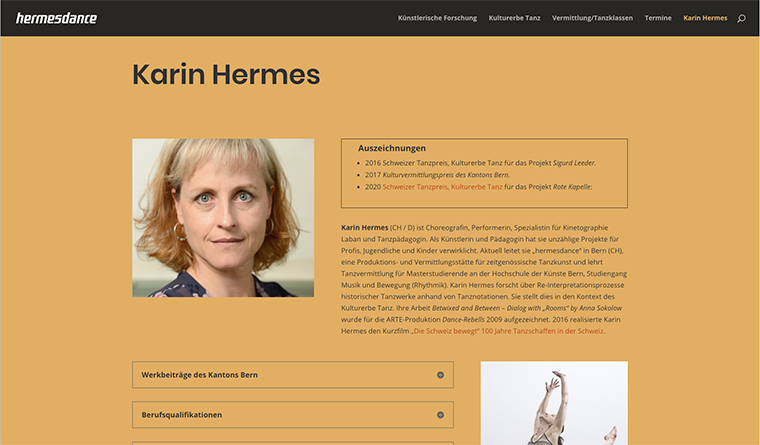This screenshot has height=445, width=760.
Task: Click the 2017 Kulturvermittlungspreis list entry
Action: click(437, 175)
